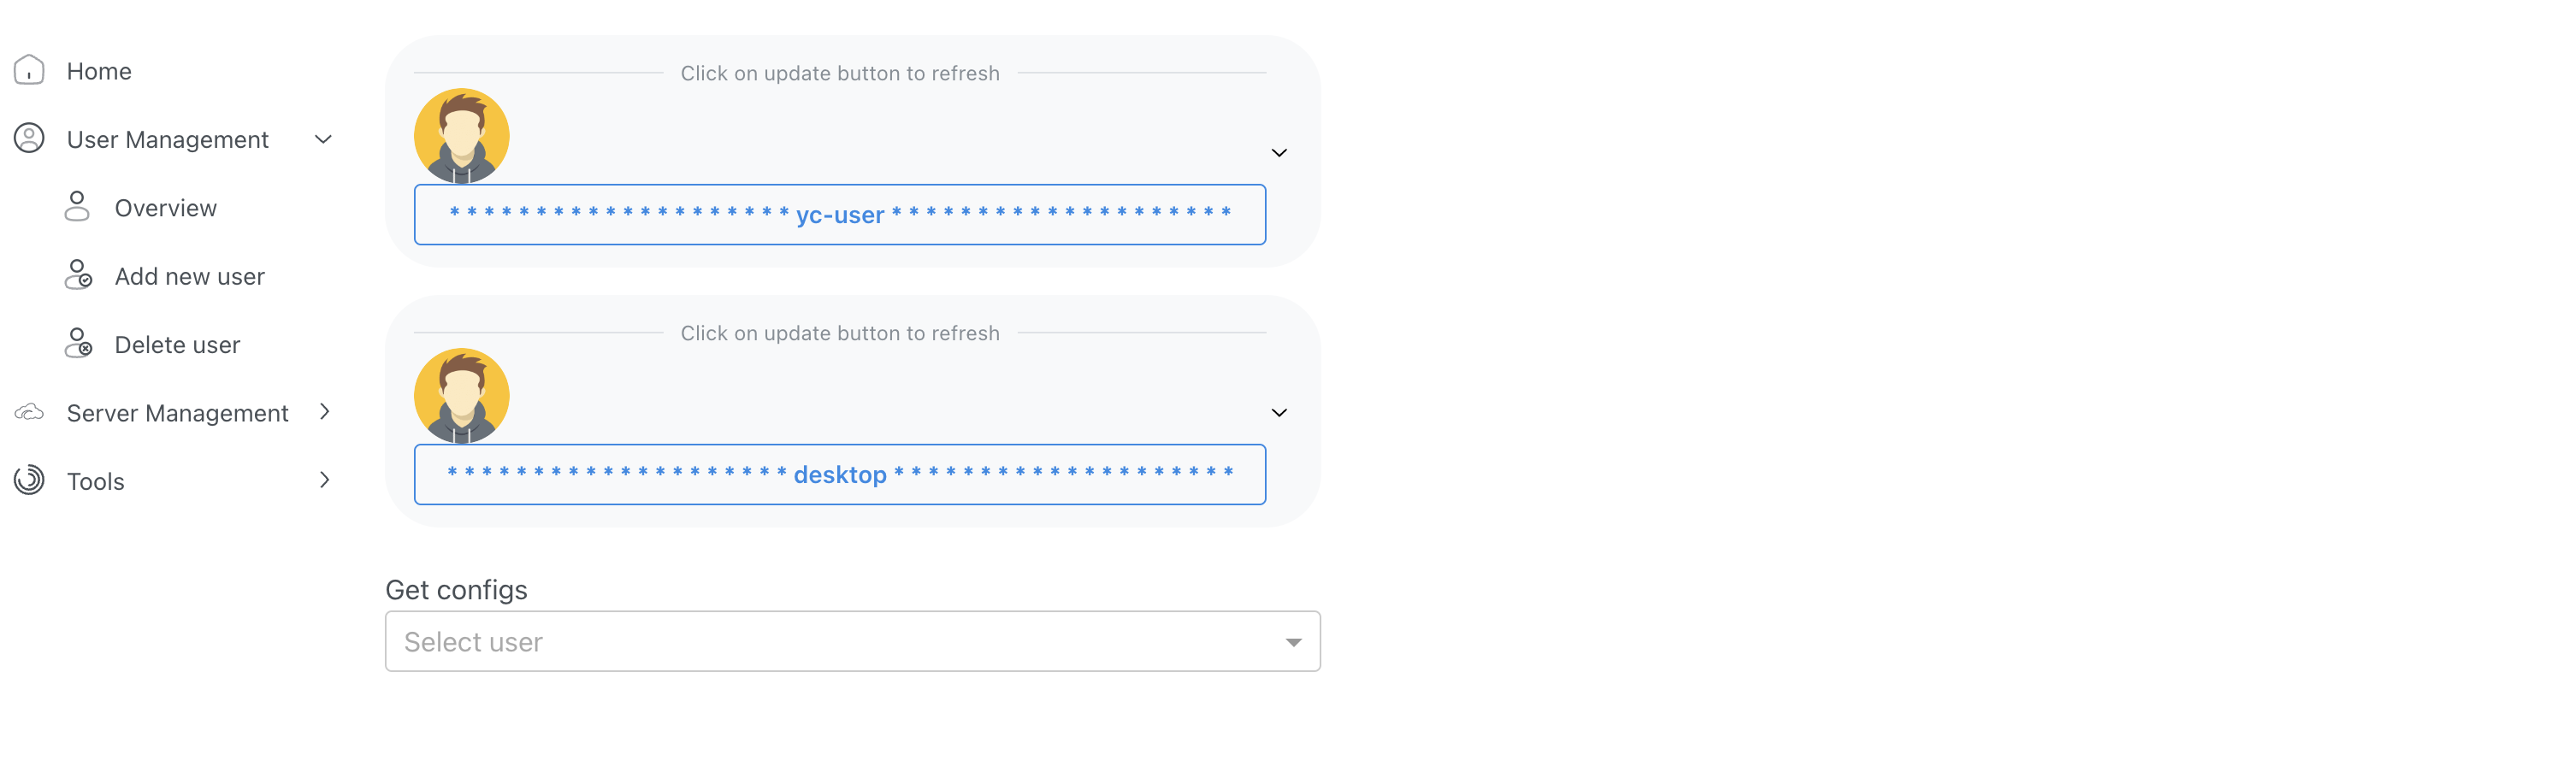Expand the Tools submenu arrow
This screenshot has width=2576, height=778.
pyautogui.click(x=324, y=480)
